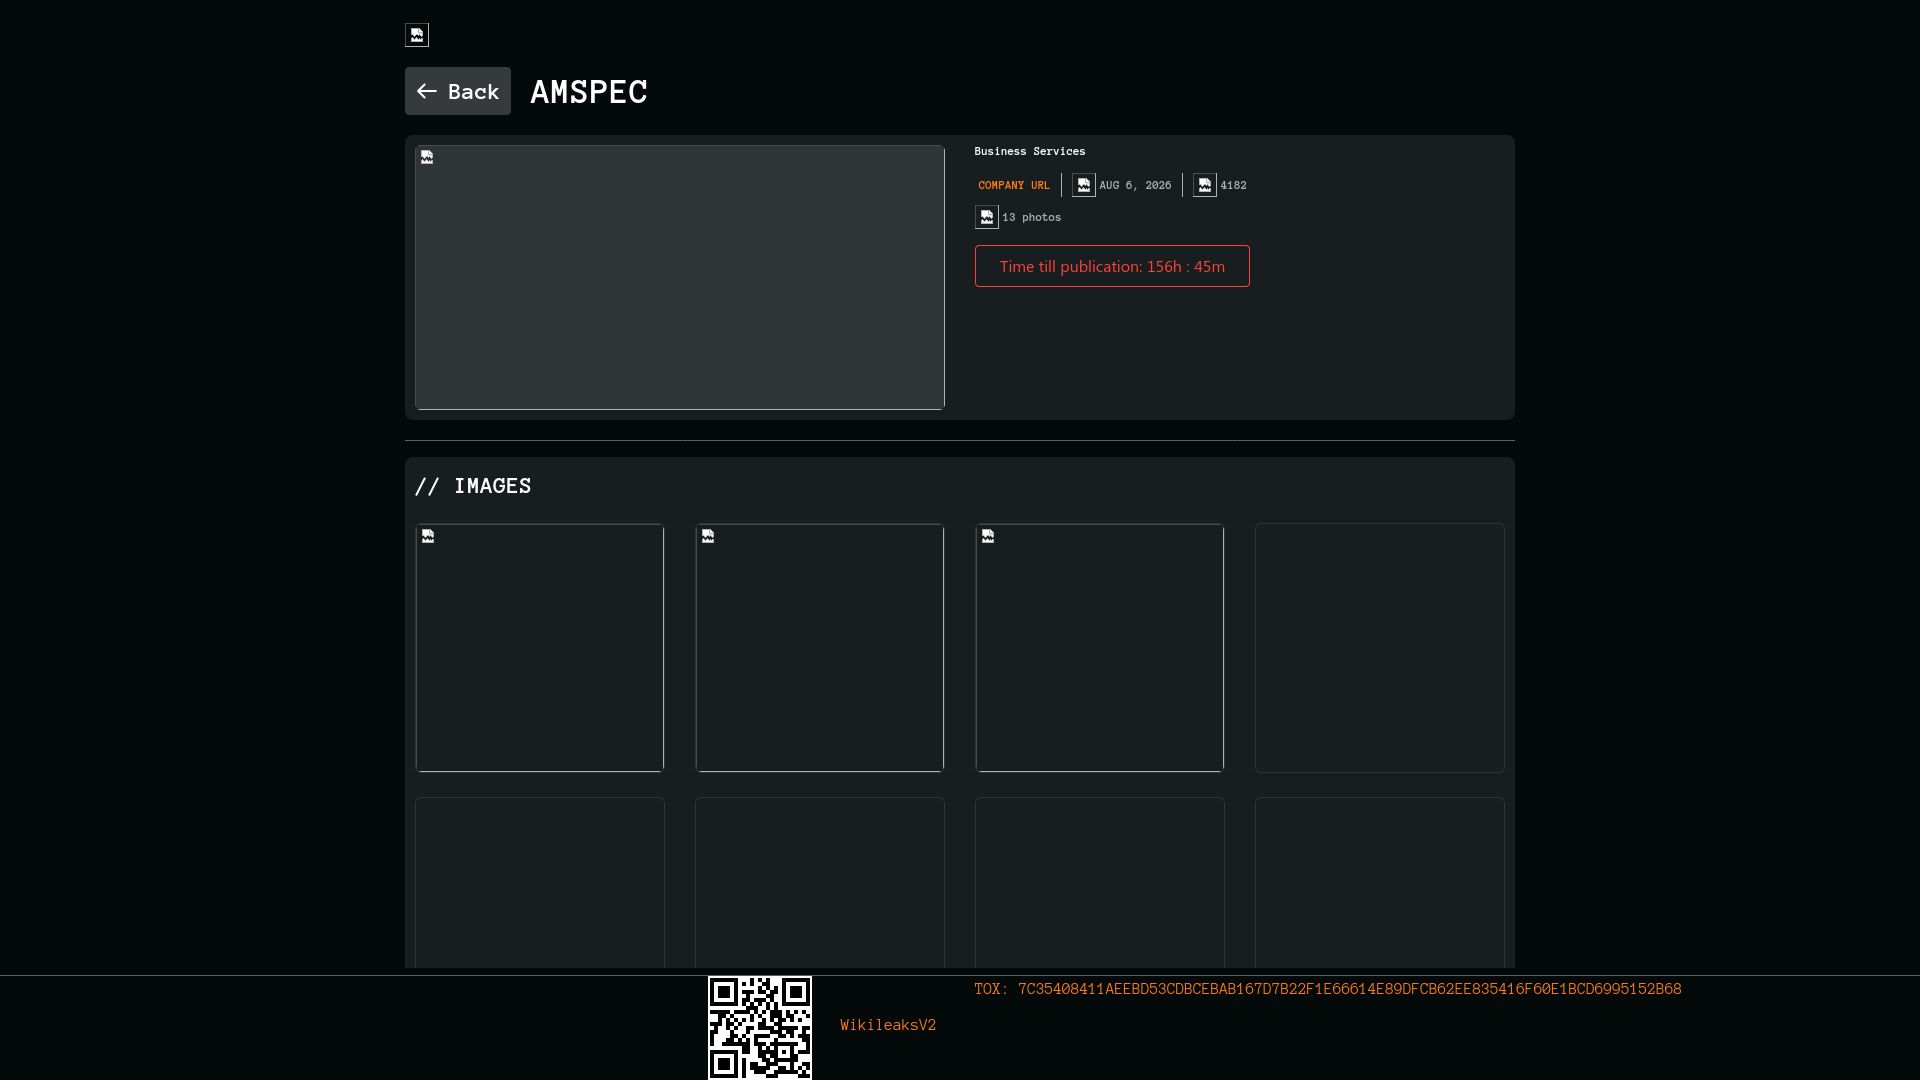This screenshot has width=1920, height=1080.
Task: Click the Time till publication countdown box
Action: pos(1112,266)
